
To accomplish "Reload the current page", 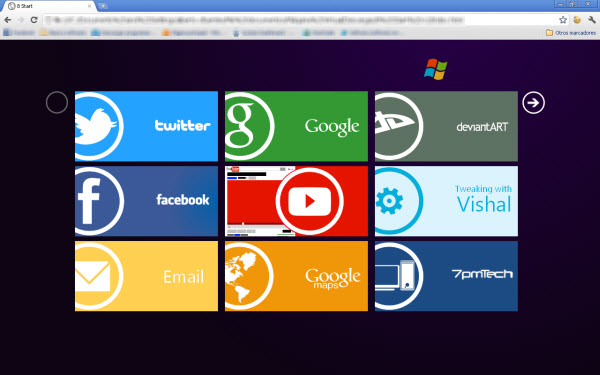I will point(34,20).
